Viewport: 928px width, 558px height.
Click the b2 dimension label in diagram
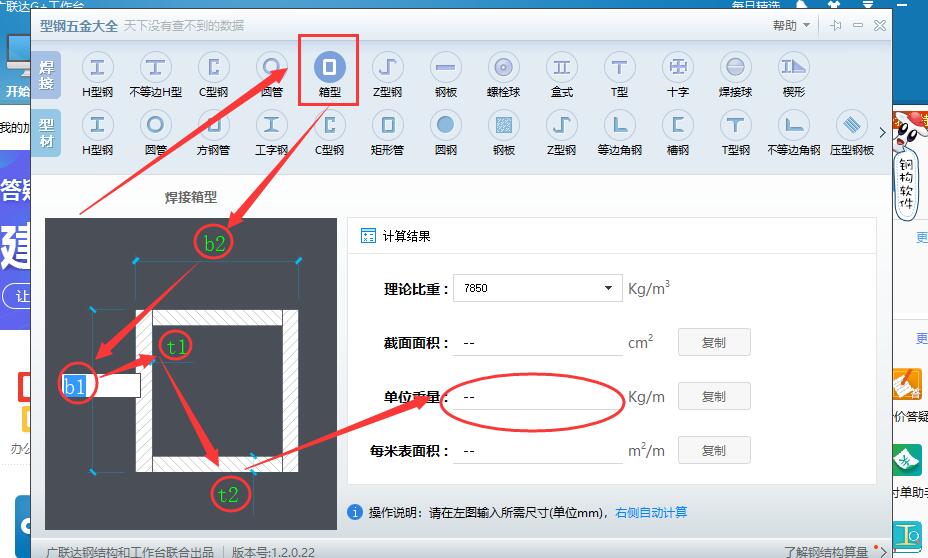click(x=214, y=243)
